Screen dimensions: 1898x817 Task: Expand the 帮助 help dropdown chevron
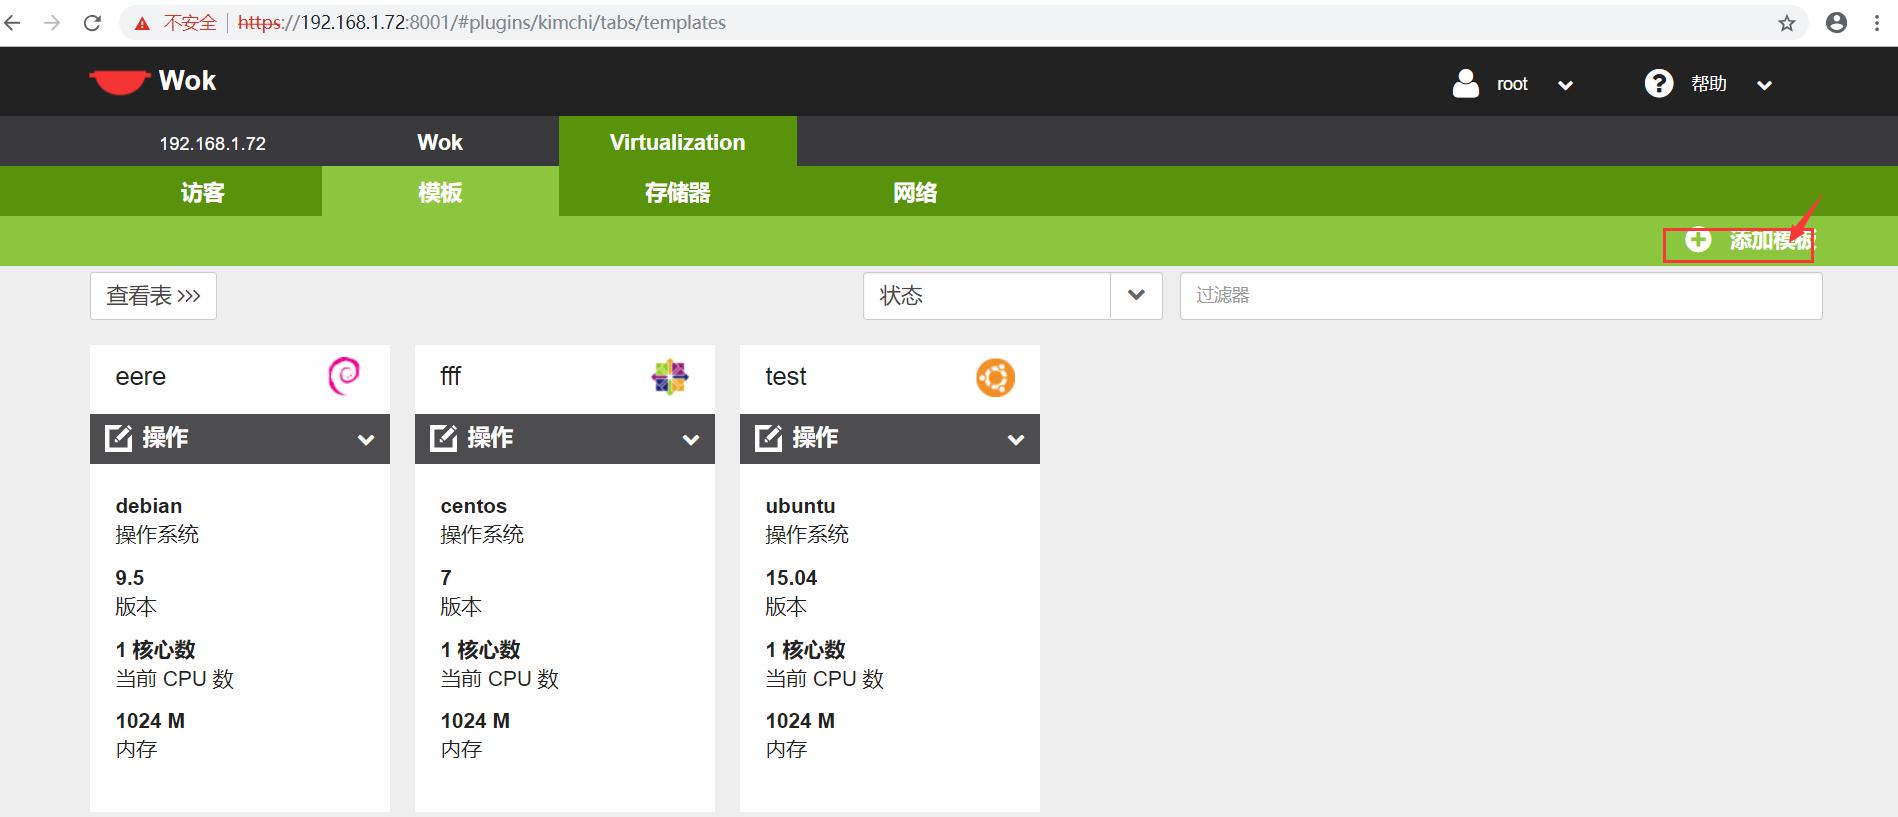point(1765,85)
